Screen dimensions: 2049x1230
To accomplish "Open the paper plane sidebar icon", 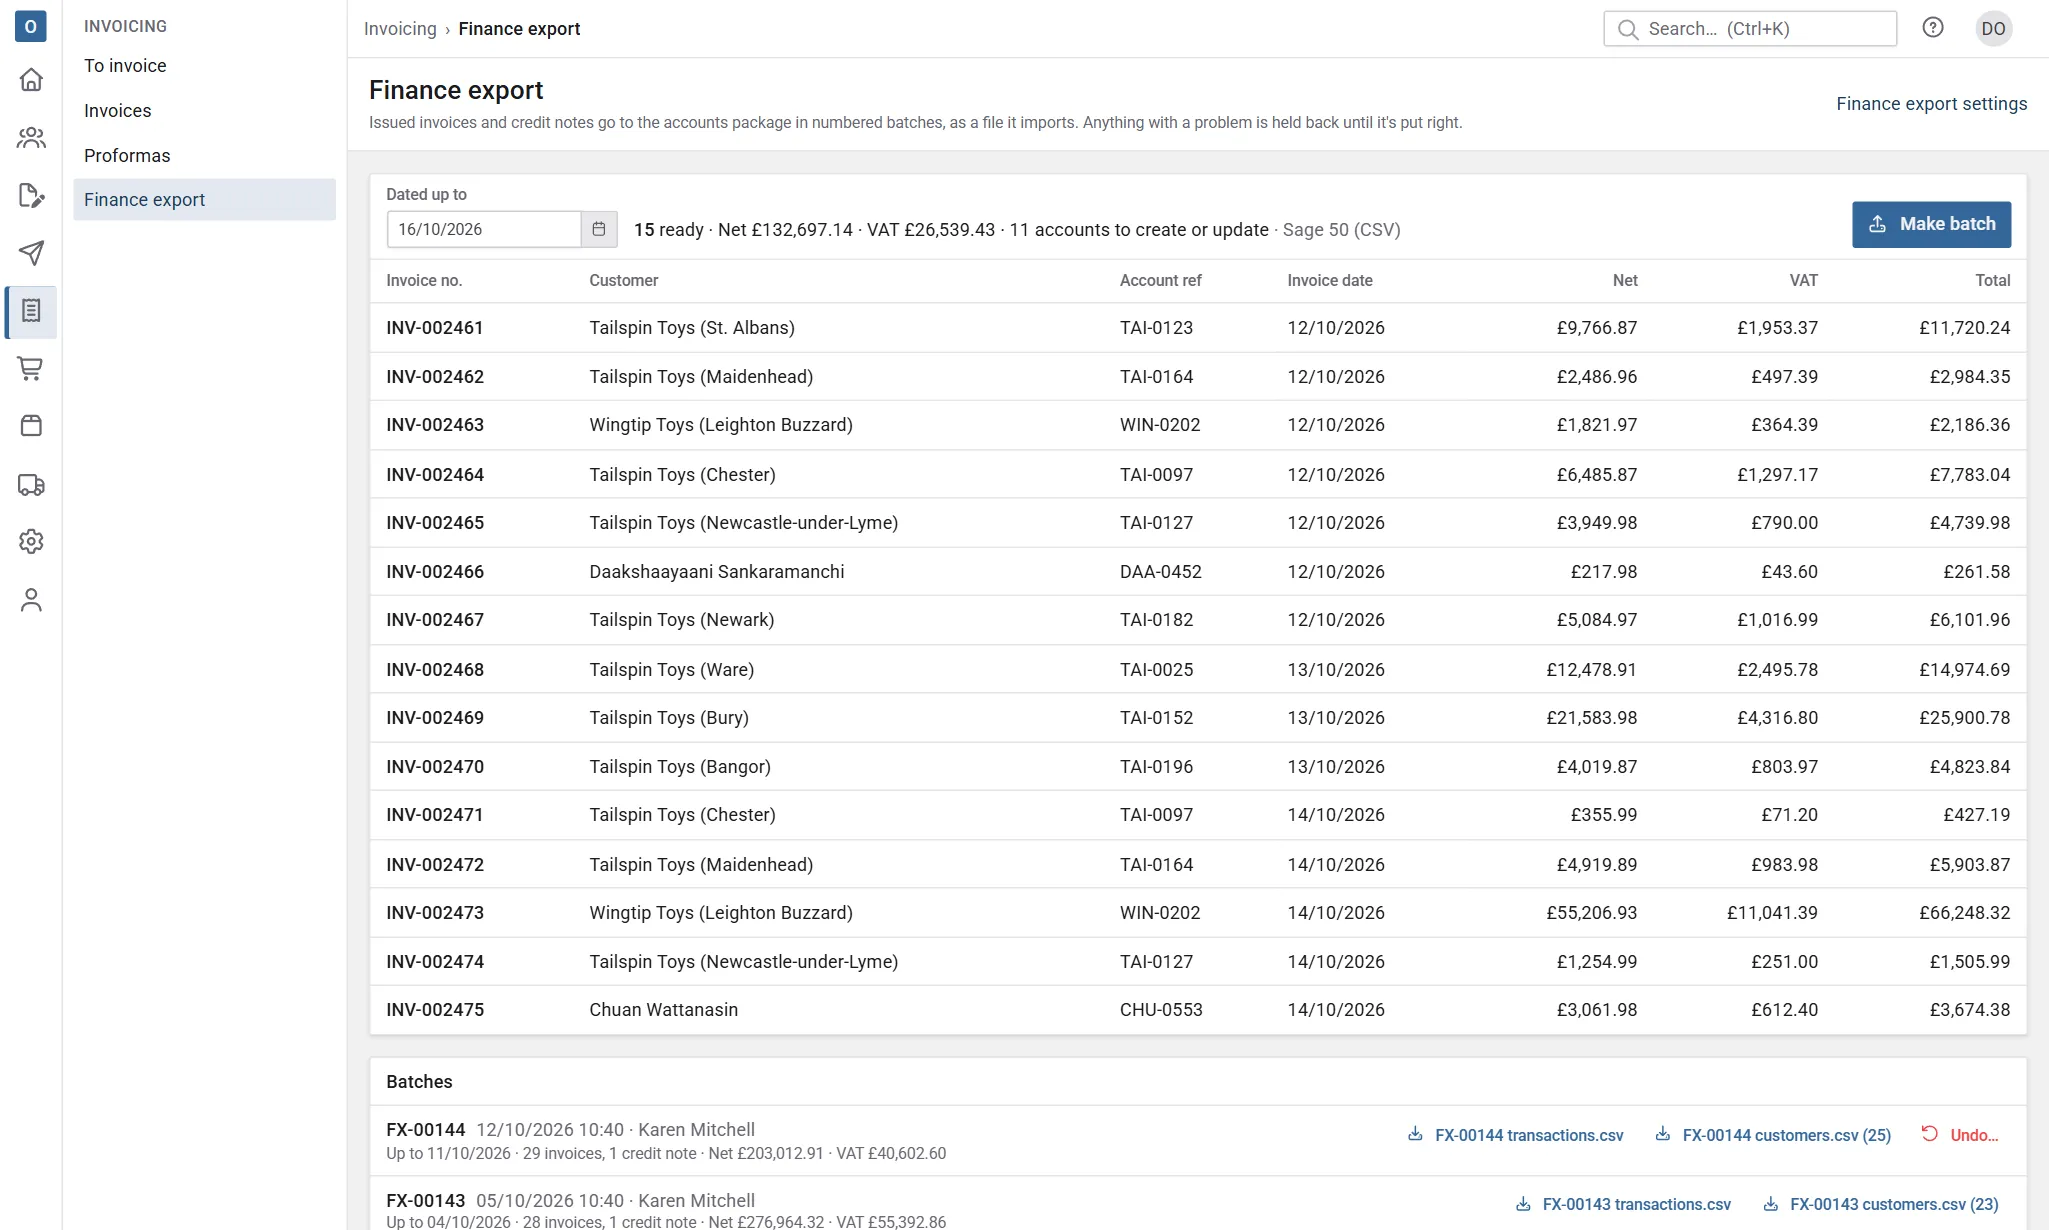I will tap(31, 253).
